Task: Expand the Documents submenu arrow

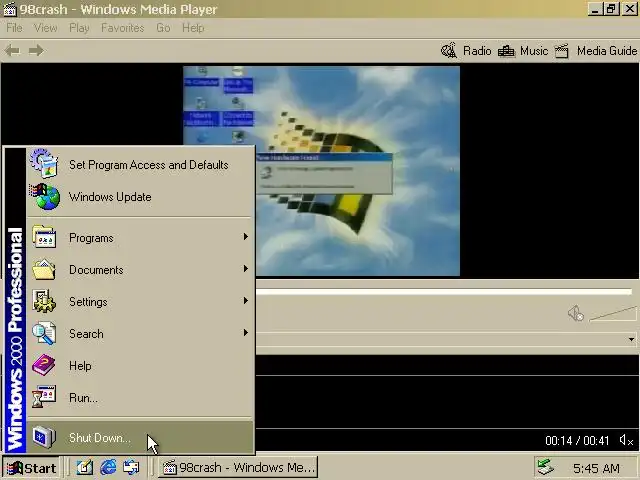Action: 246,269
